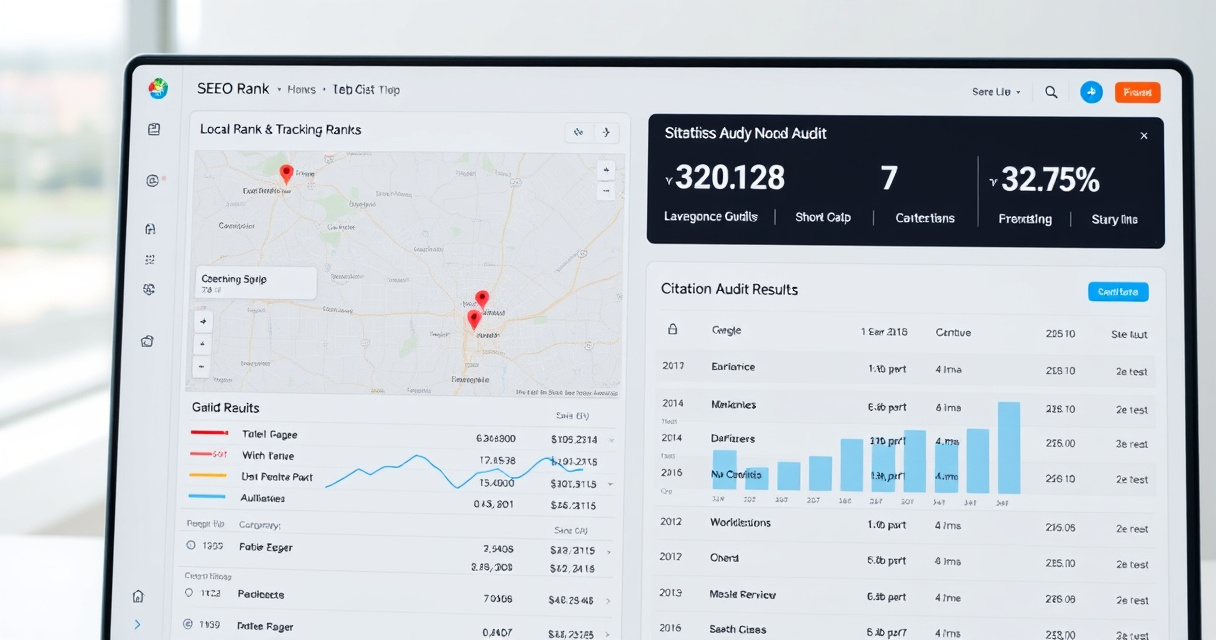Open the top clipboard icon in sidebar
The height and width of the screenshot is (640, 1216).
pos(153,129)
